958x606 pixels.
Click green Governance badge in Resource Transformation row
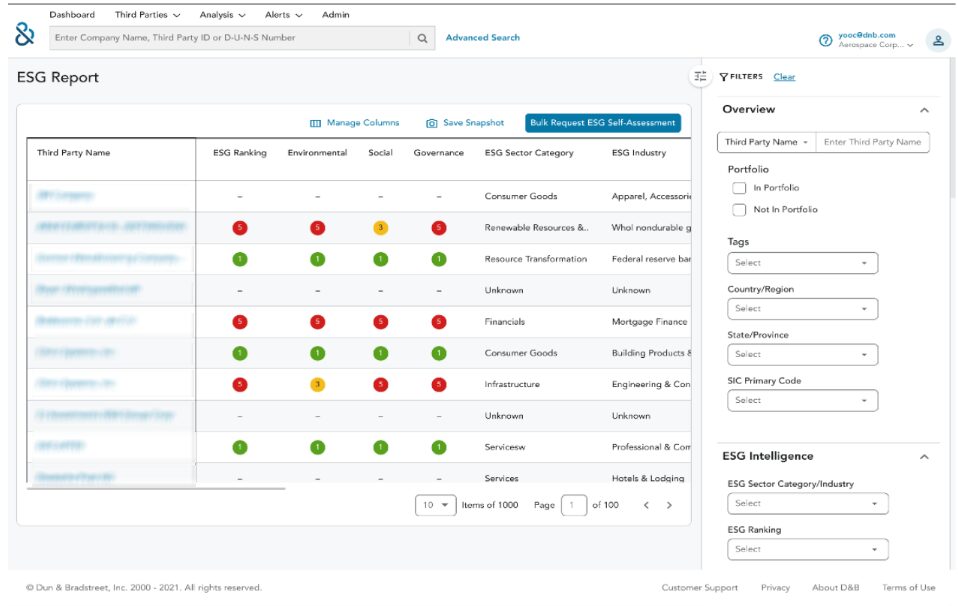[439, 259]
